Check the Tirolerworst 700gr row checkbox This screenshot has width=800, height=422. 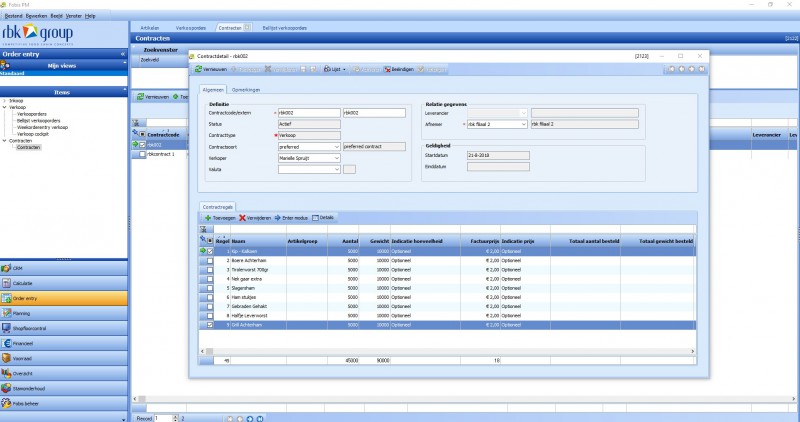[210, 269]
